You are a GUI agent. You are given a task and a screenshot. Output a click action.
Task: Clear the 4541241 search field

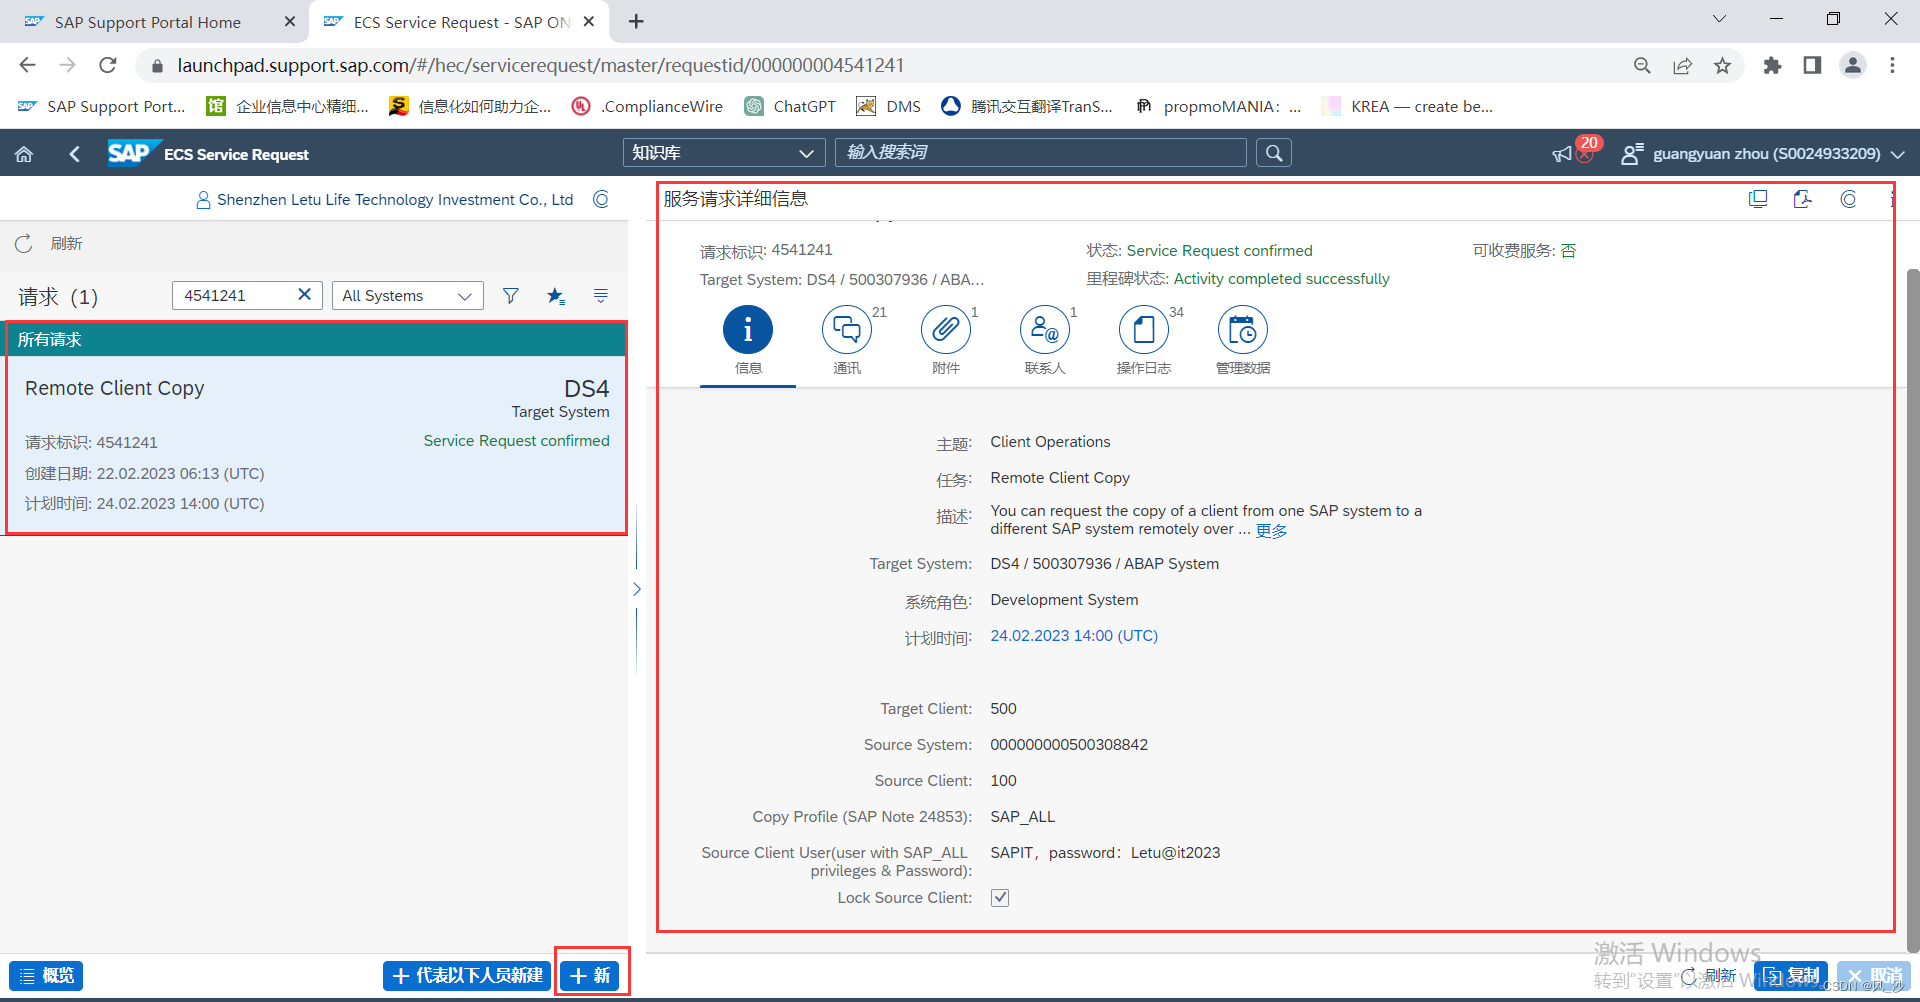[x=305, y=295]
